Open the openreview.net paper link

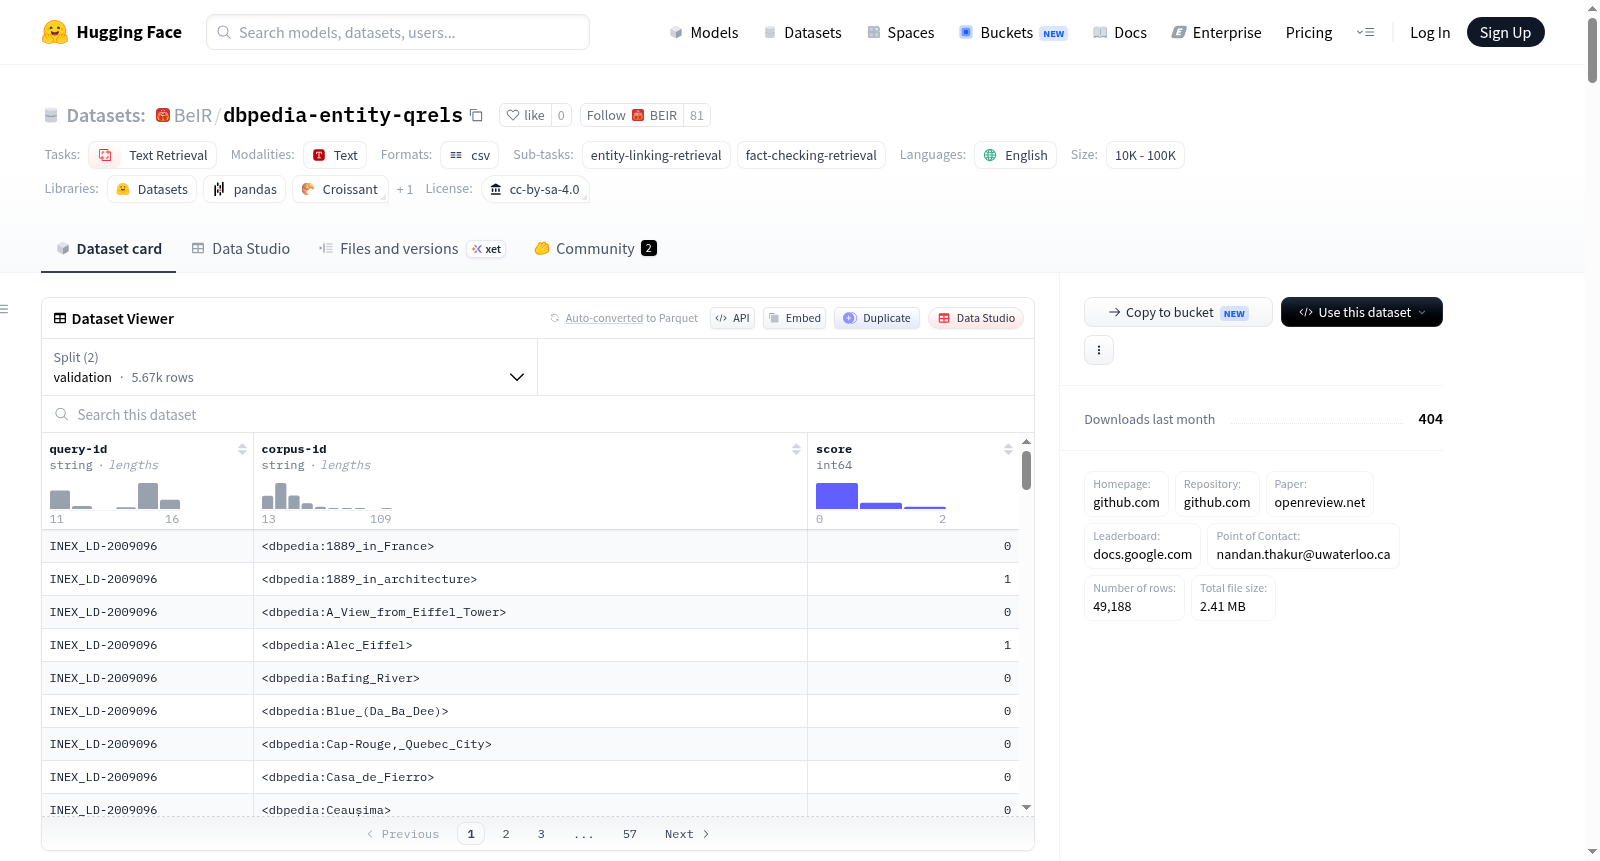tap(1319, 494)
